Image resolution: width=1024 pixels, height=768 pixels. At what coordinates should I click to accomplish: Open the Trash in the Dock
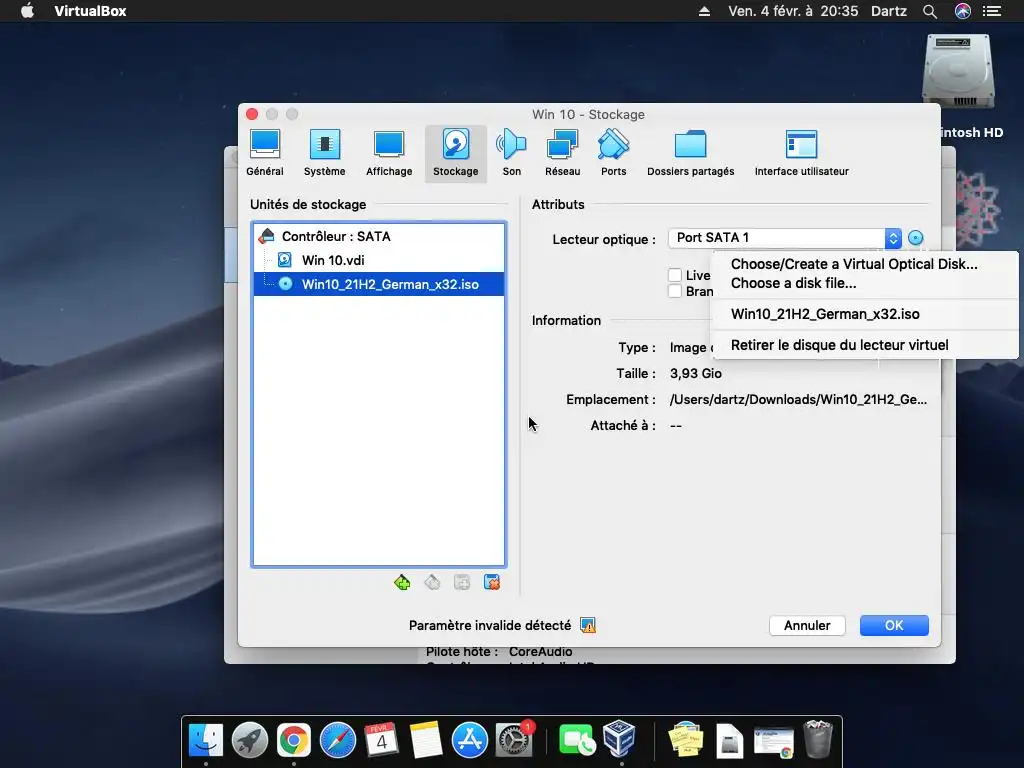pyautogui.click(x=818, y=739)
